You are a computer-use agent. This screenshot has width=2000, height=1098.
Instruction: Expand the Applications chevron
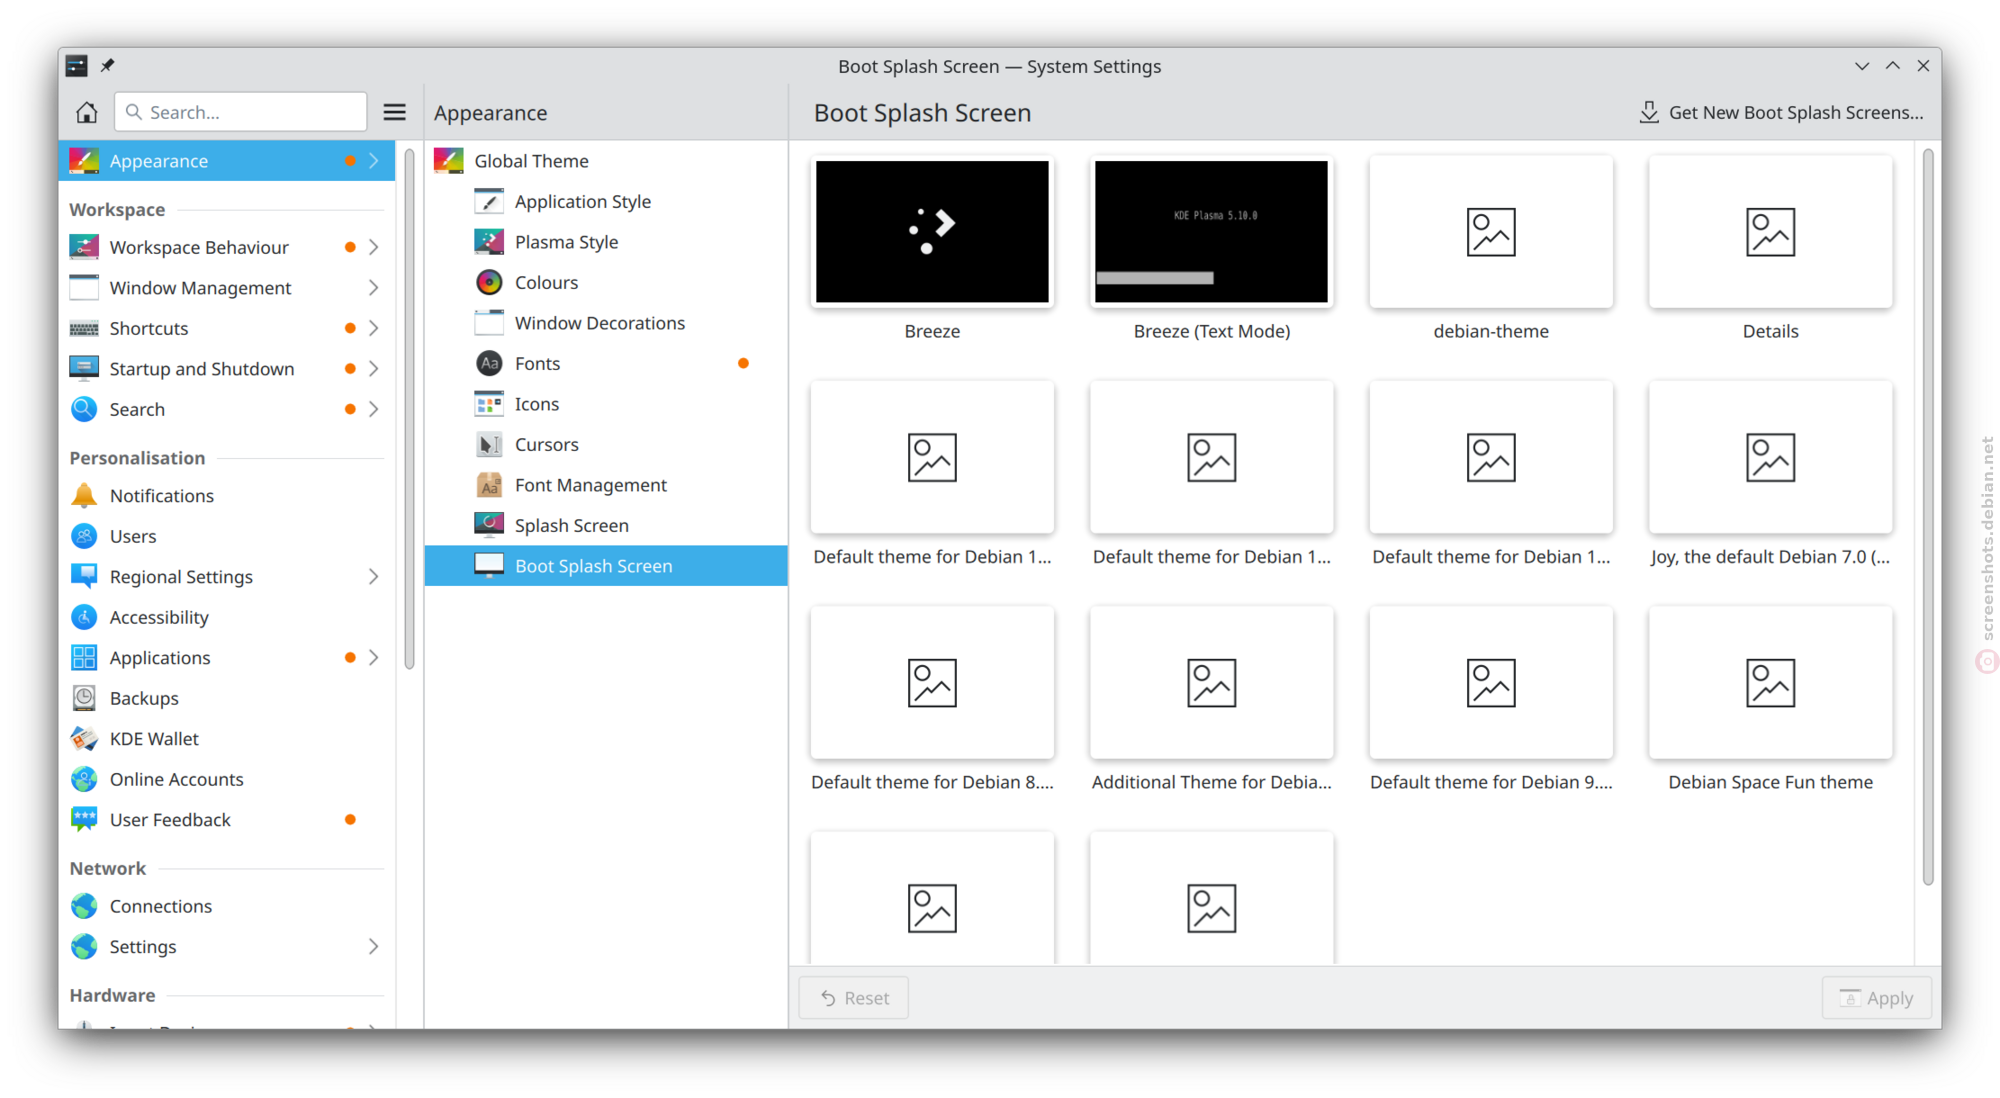pos(373,658)
